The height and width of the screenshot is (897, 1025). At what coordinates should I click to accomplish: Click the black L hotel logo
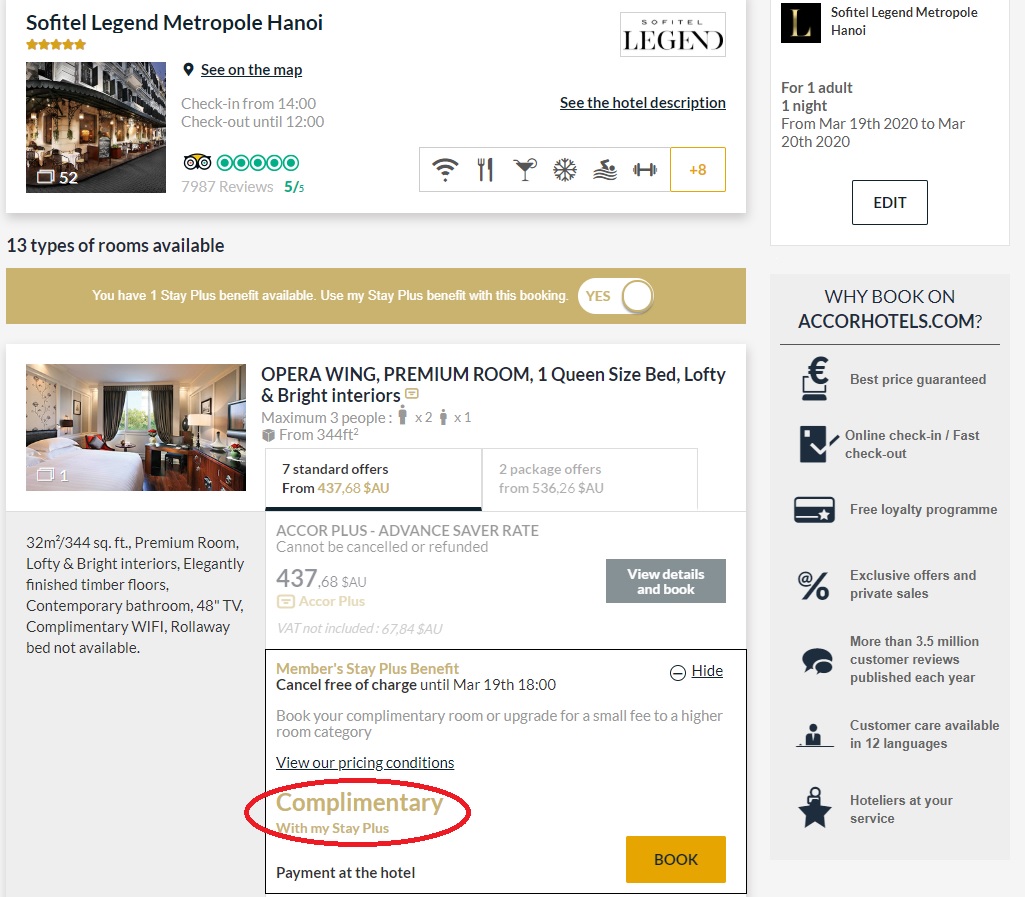[x=801, y=23]
